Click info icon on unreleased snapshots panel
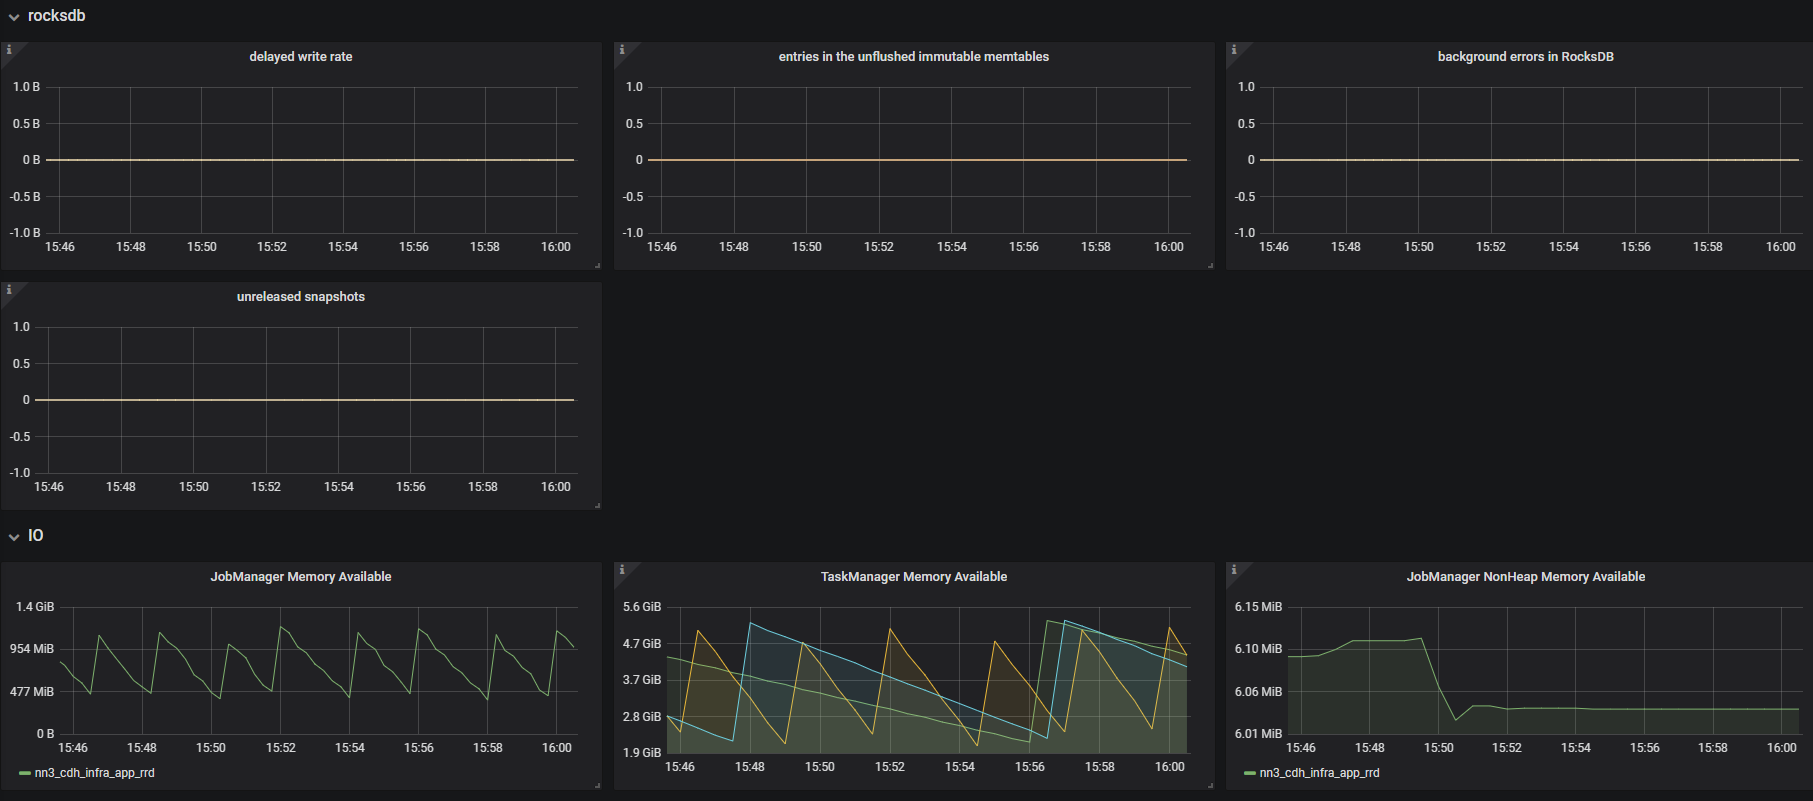 coord(8,289)
